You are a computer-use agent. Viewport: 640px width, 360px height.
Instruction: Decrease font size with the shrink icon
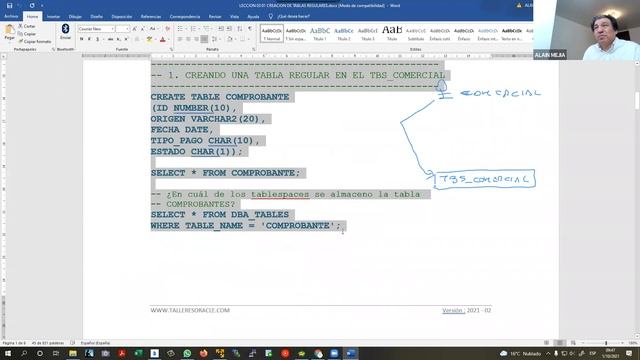point(142,29)
